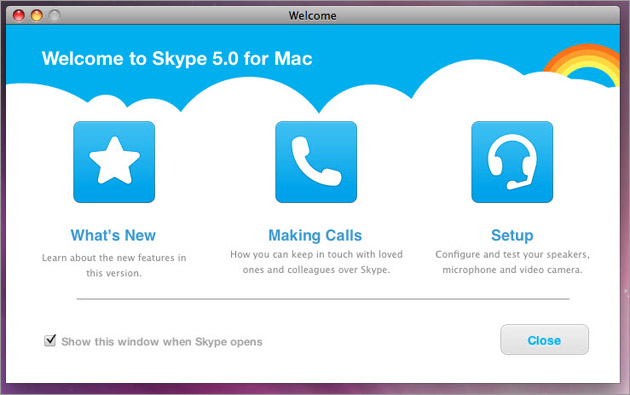Click the Close button
This screenshot has width=630, height=395.
pos(544,340)
